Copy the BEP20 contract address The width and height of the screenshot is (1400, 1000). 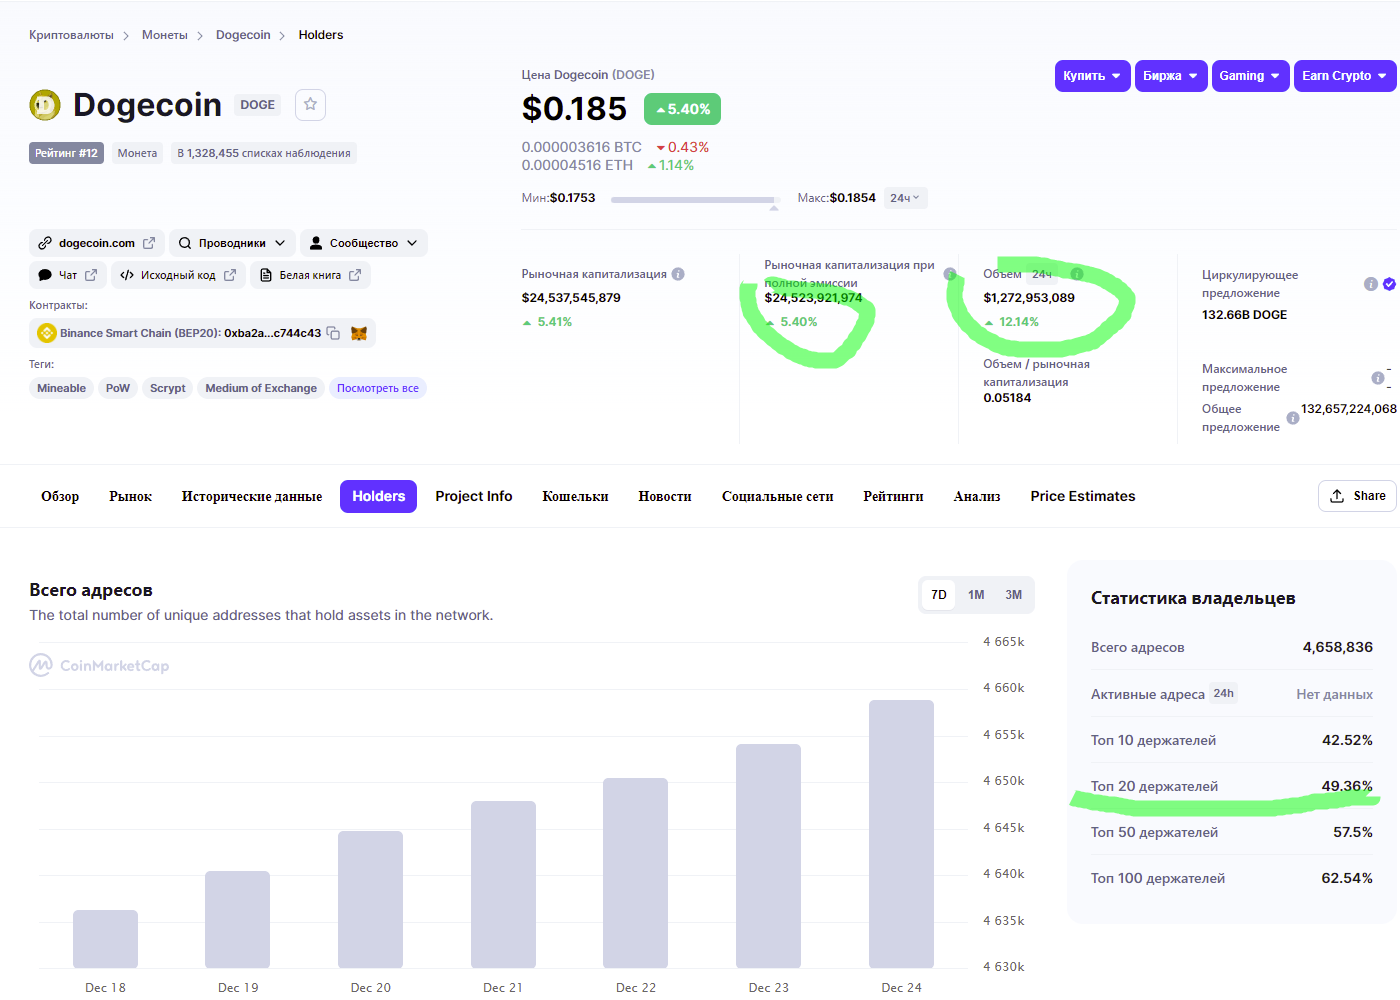(334, 333)
